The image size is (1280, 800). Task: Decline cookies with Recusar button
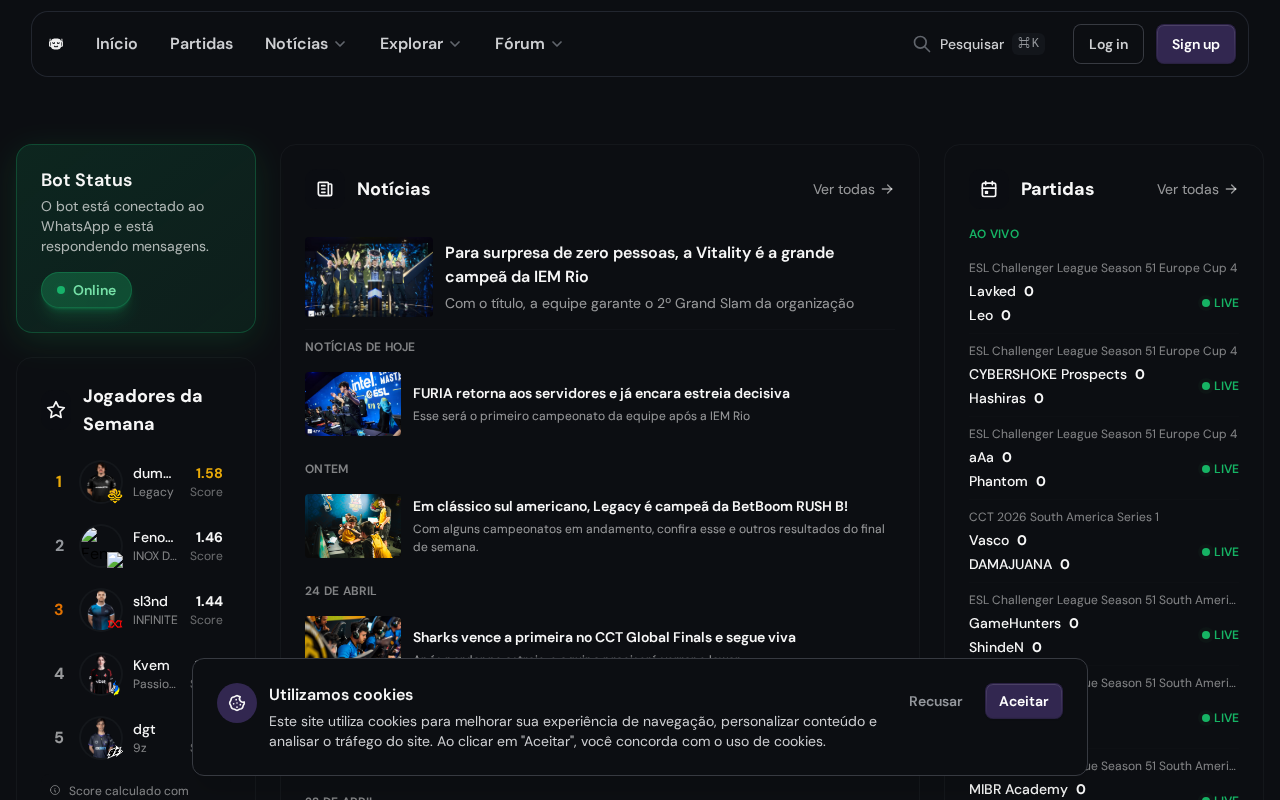[x=936, y=701]
